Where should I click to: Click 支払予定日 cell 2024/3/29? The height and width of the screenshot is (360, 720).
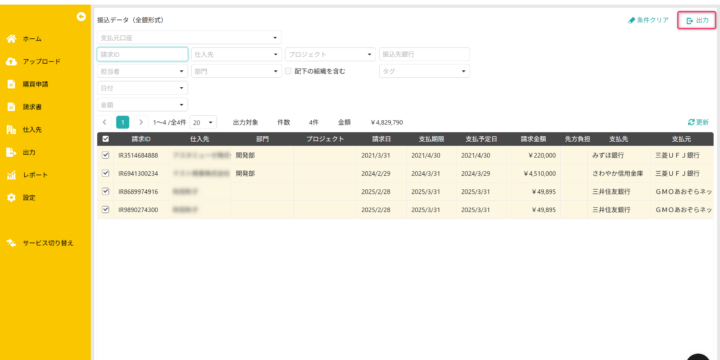click(x=476, y=174)
